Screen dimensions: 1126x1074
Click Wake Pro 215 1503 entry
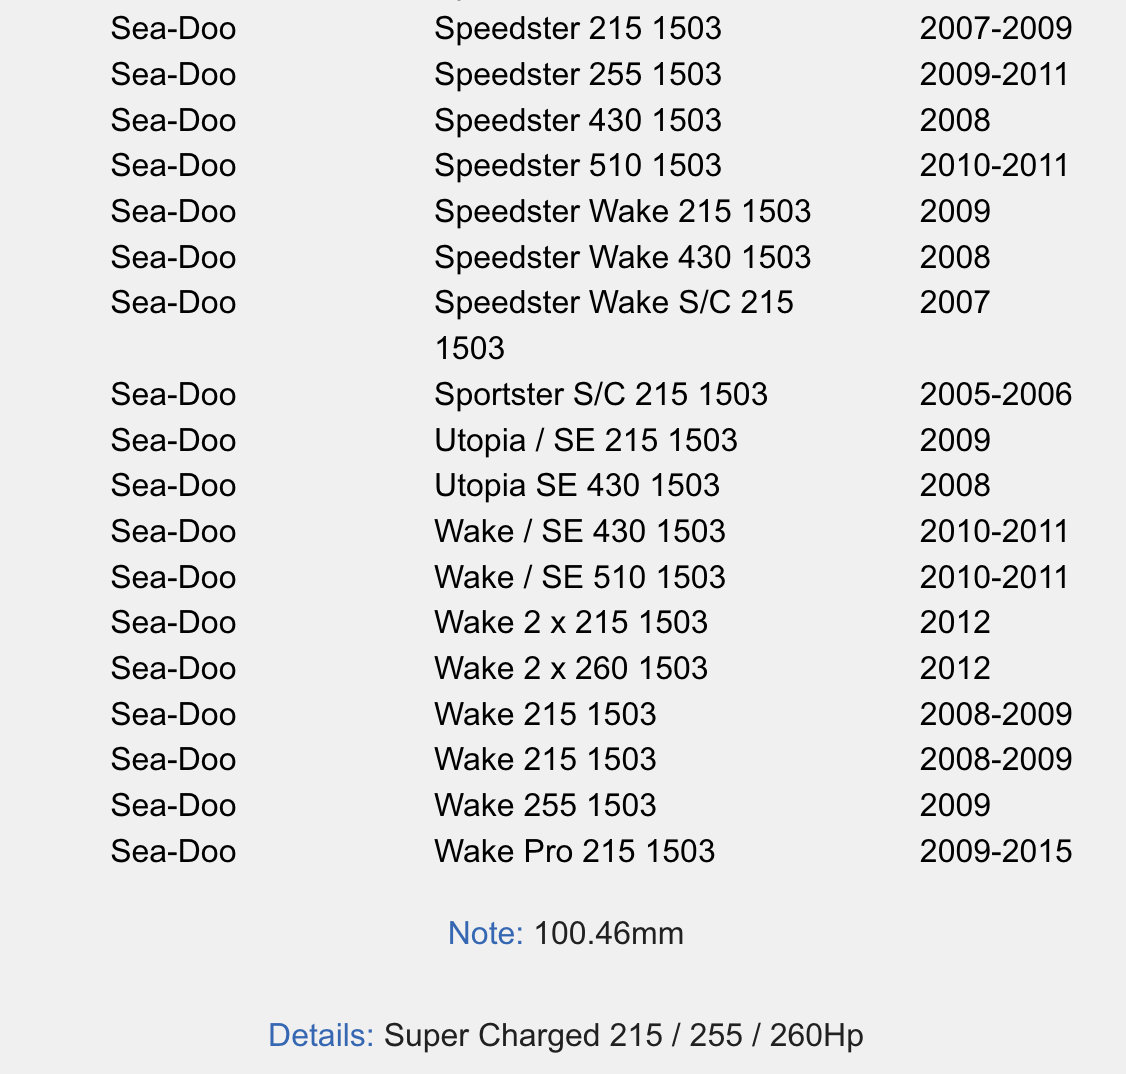574,851
